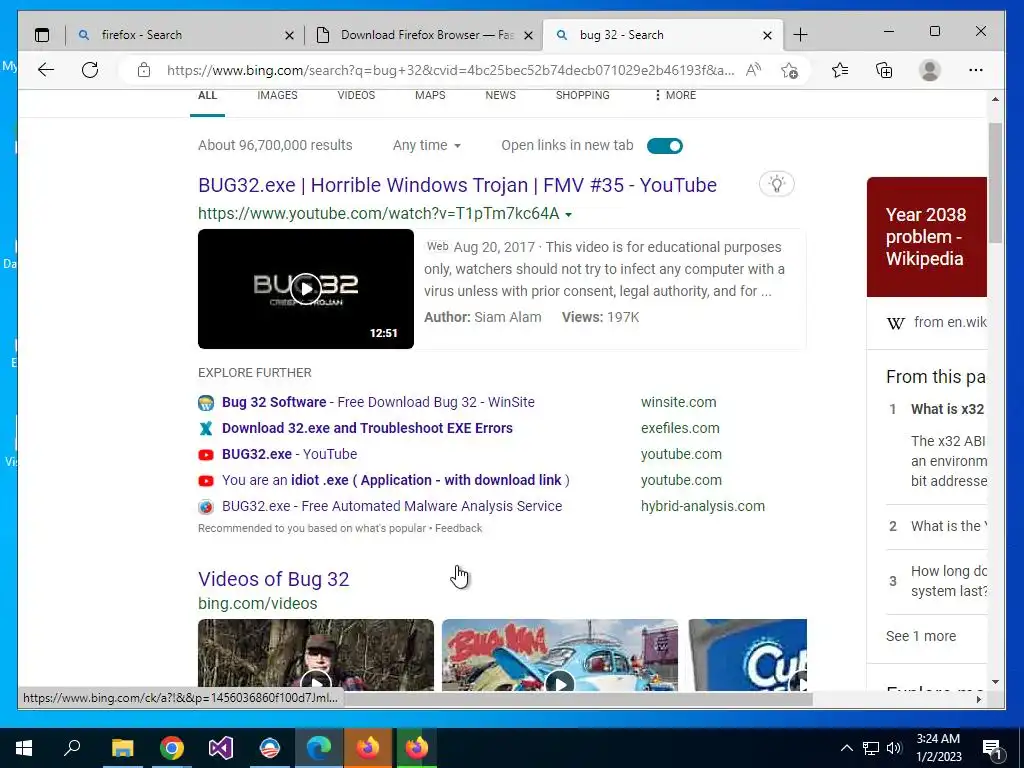The image size is (1024, 768).
Task: Select the ALL search tab
Action: 208,95
